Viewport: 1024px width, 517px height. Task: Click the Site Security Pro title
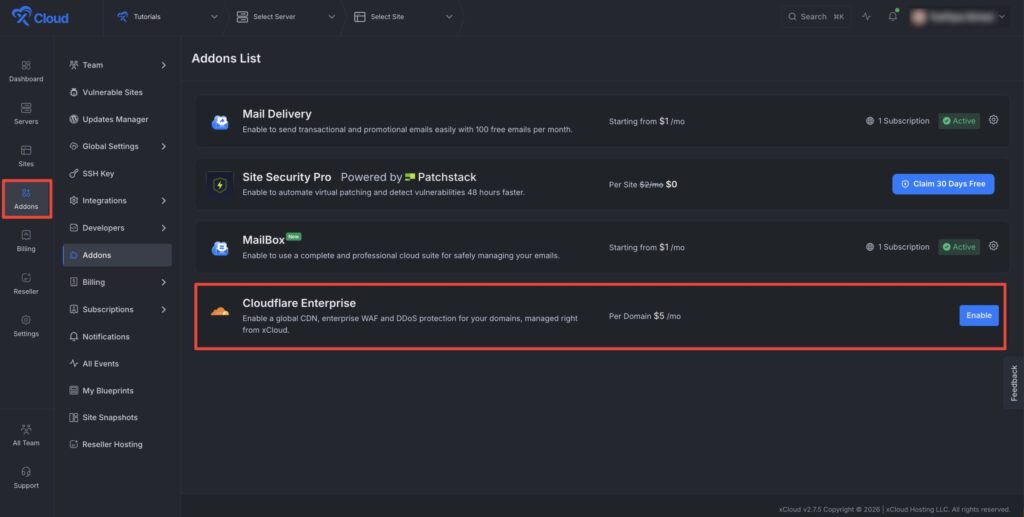click(287, 177)
